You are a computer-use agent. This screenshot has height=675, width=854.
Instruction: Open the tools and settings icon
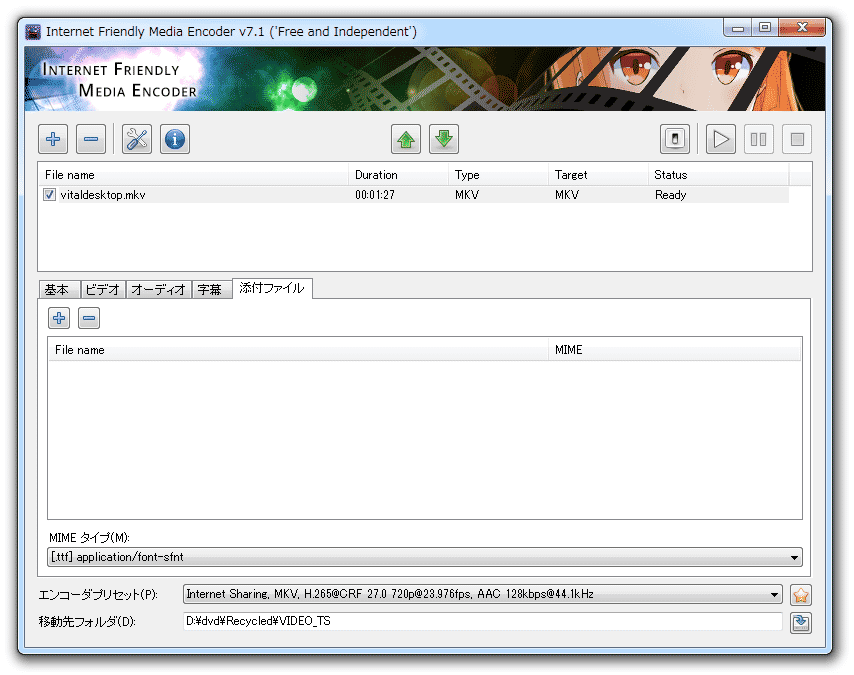point(137,139)
